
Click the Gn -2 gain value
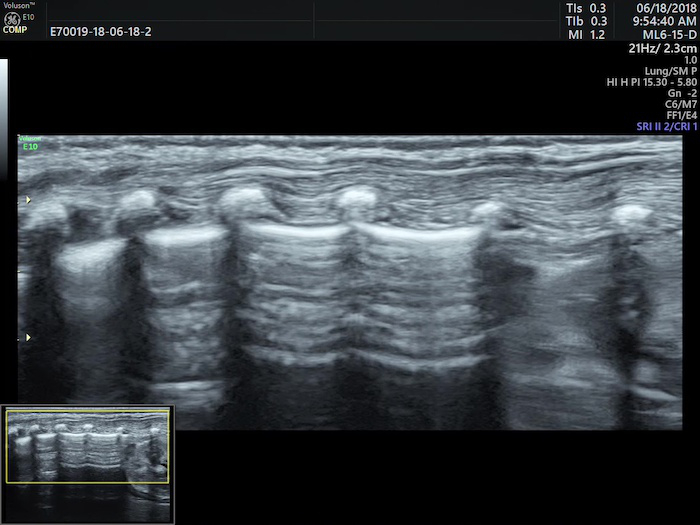click(x=682, y=93)
